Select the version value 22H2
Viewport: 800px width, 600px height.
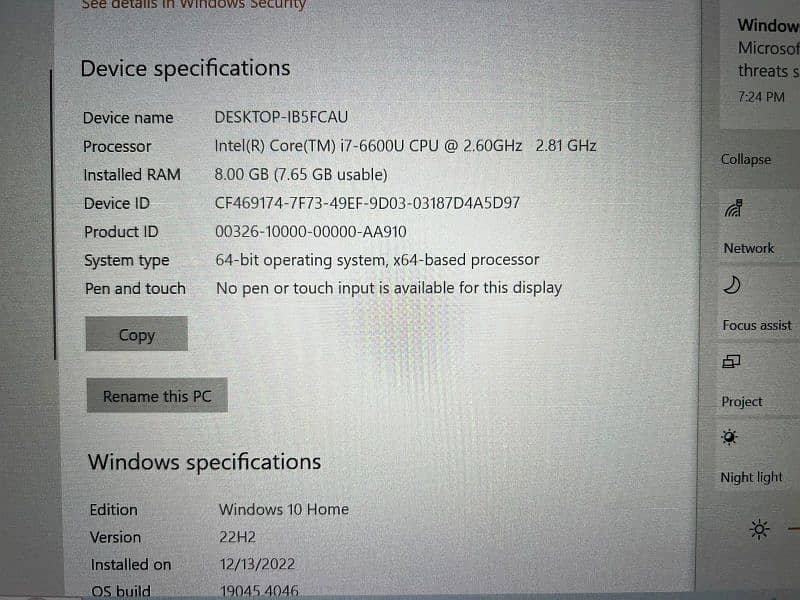[237, 537]
